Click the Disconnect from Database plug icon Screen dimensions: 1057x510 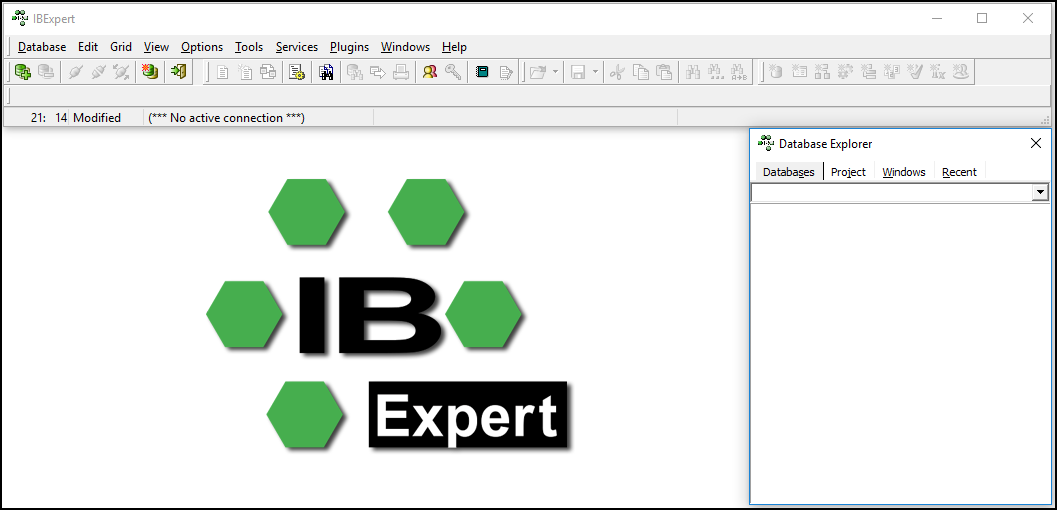point(98,71)
